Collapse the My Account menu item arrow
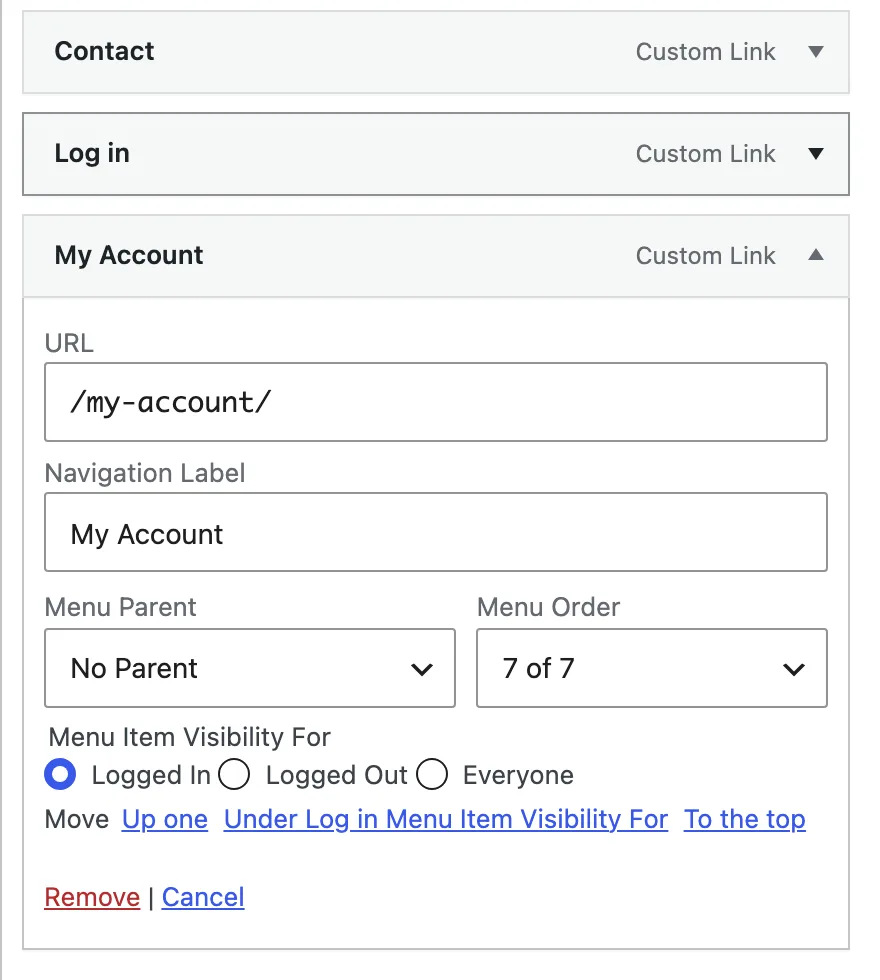The height and width of the screenshot is (980, 880). [816, 254]
